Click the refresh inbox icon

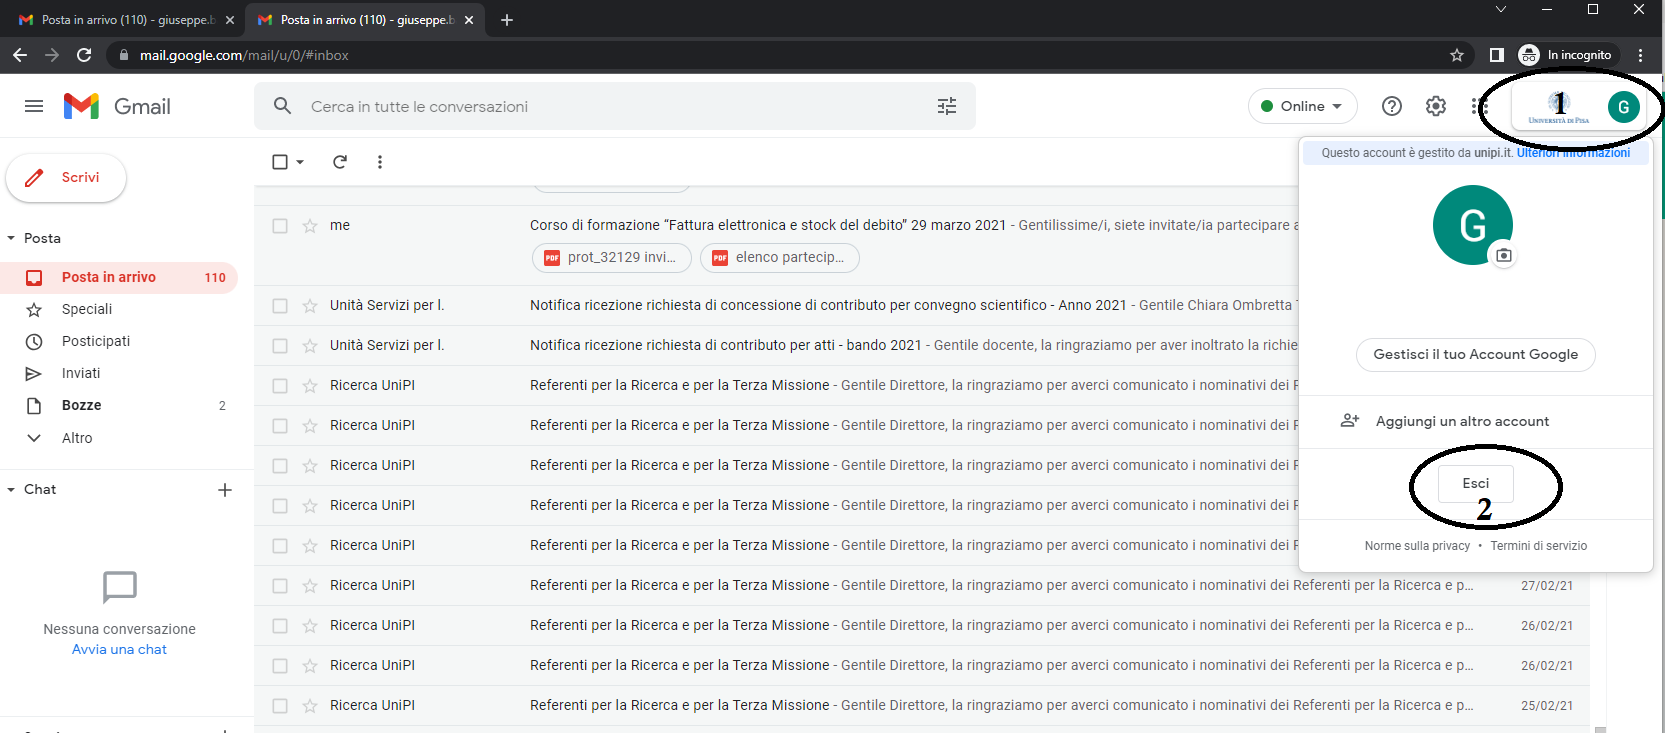tap(340, 162)
